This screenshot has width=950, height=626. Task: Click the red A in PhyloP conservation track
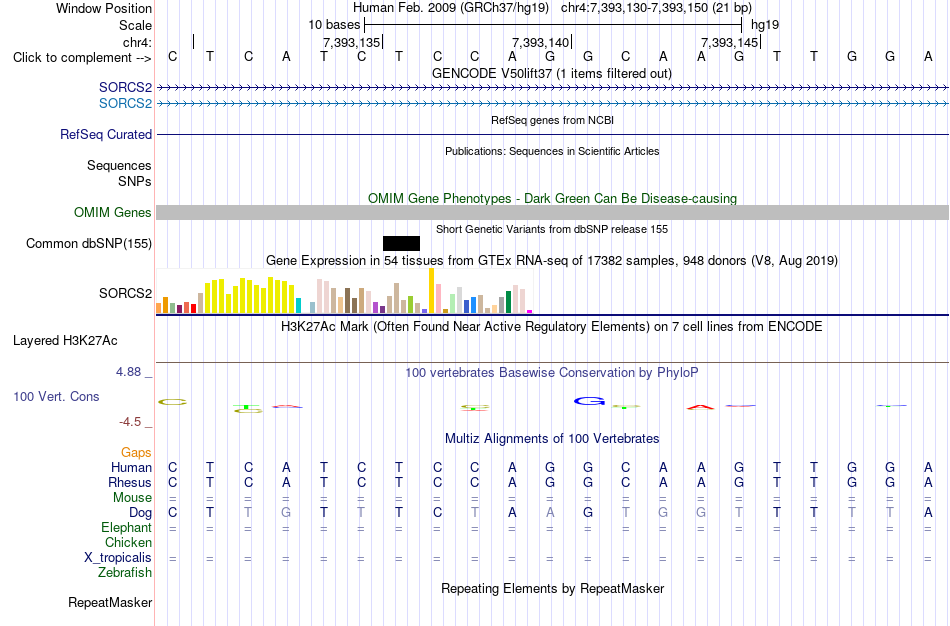(700, 407)
